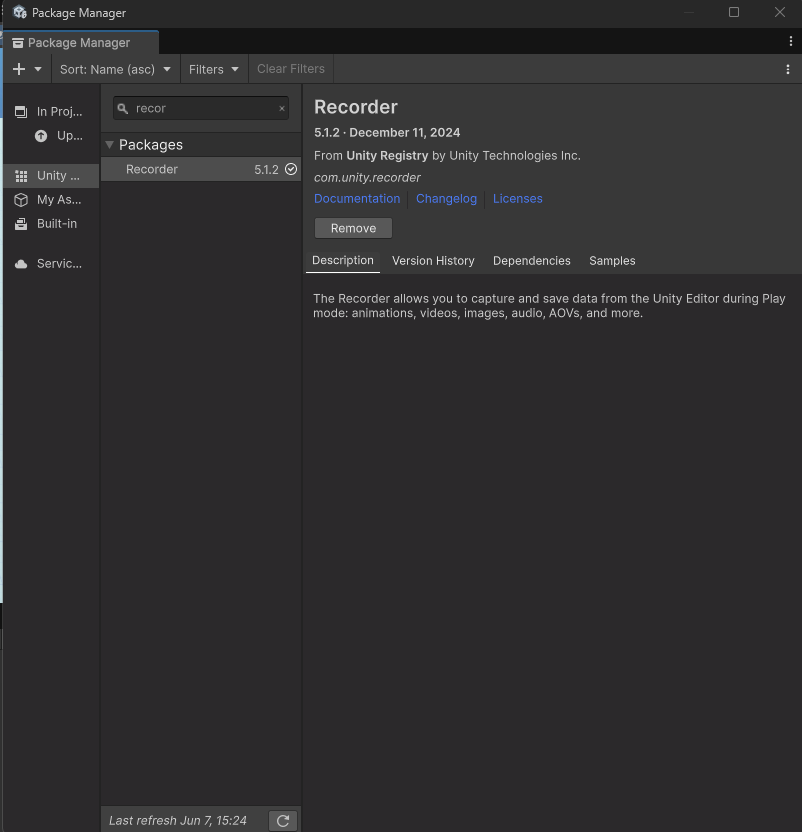Click the Built-in package icon
The height and width of the screenshot is (832, 802).
point(21,224)
